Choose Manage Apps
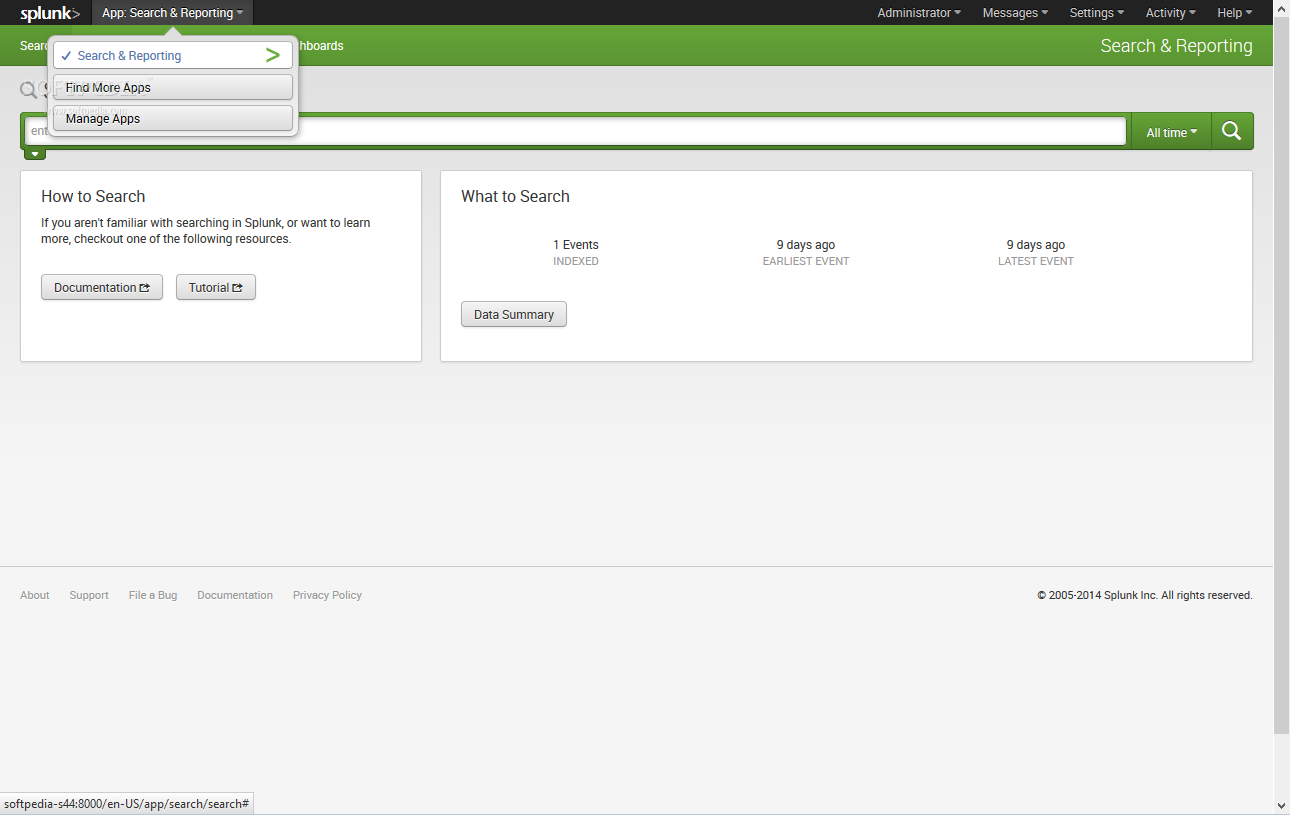 173,118
